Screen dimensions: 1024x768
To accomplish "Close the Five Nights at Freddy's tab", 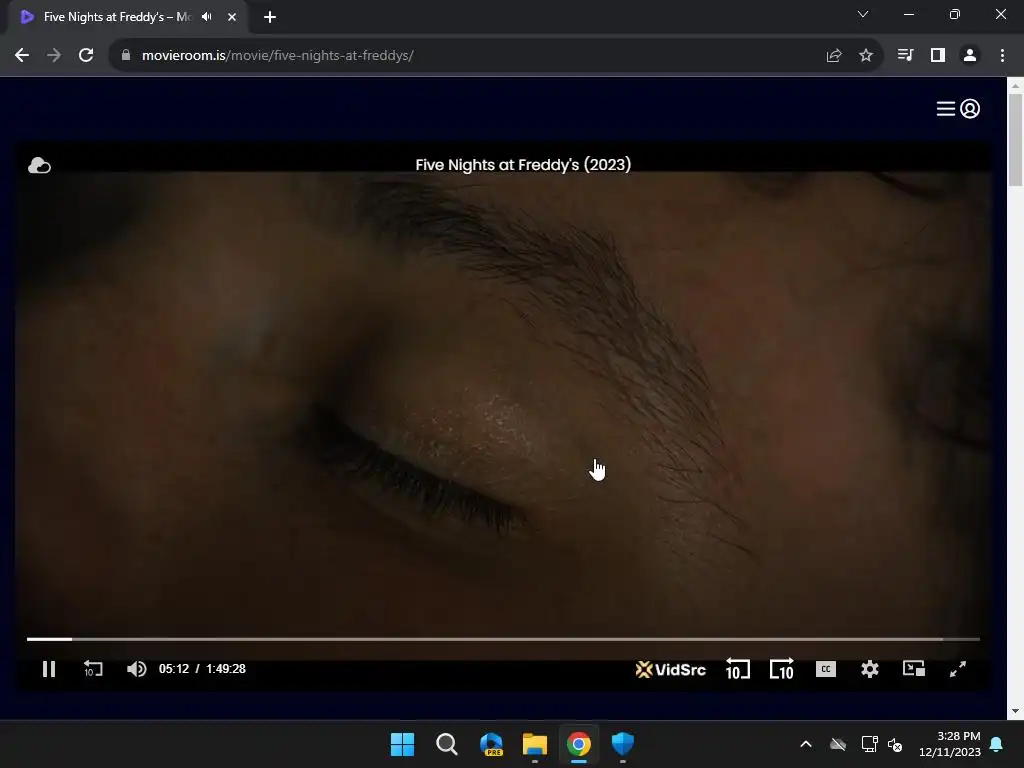I will tap(232, 17).
